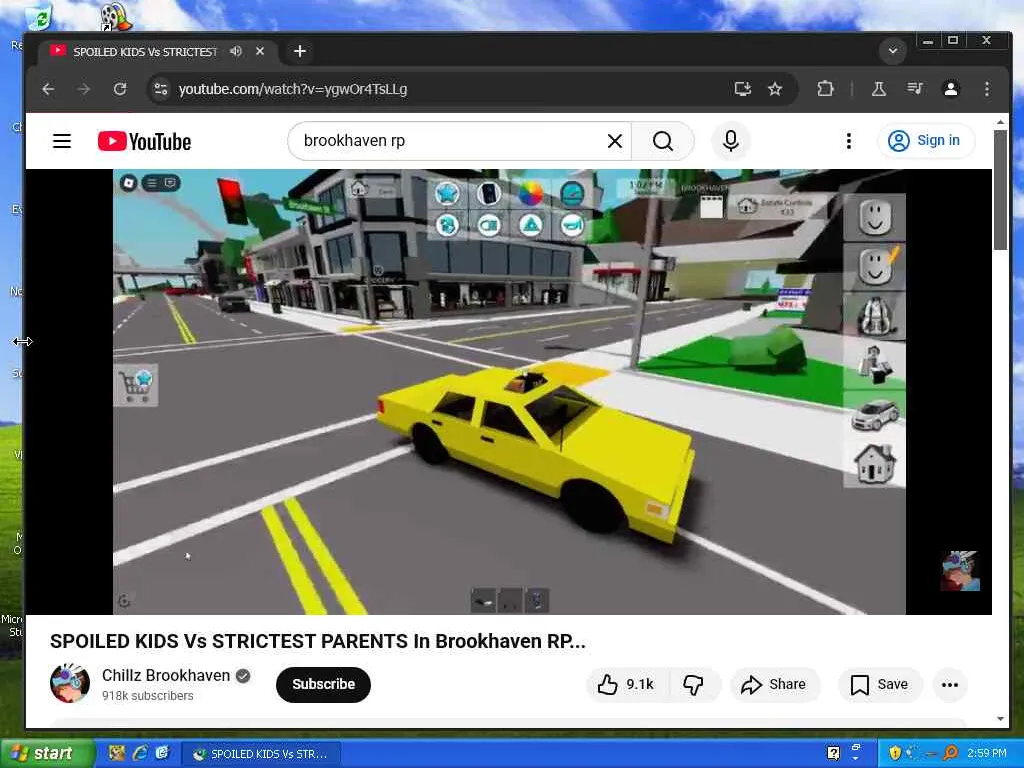The width and height of the screenshot is (1024, 768).
Task: Click the video title text
Action: click(x=317, y=641)
